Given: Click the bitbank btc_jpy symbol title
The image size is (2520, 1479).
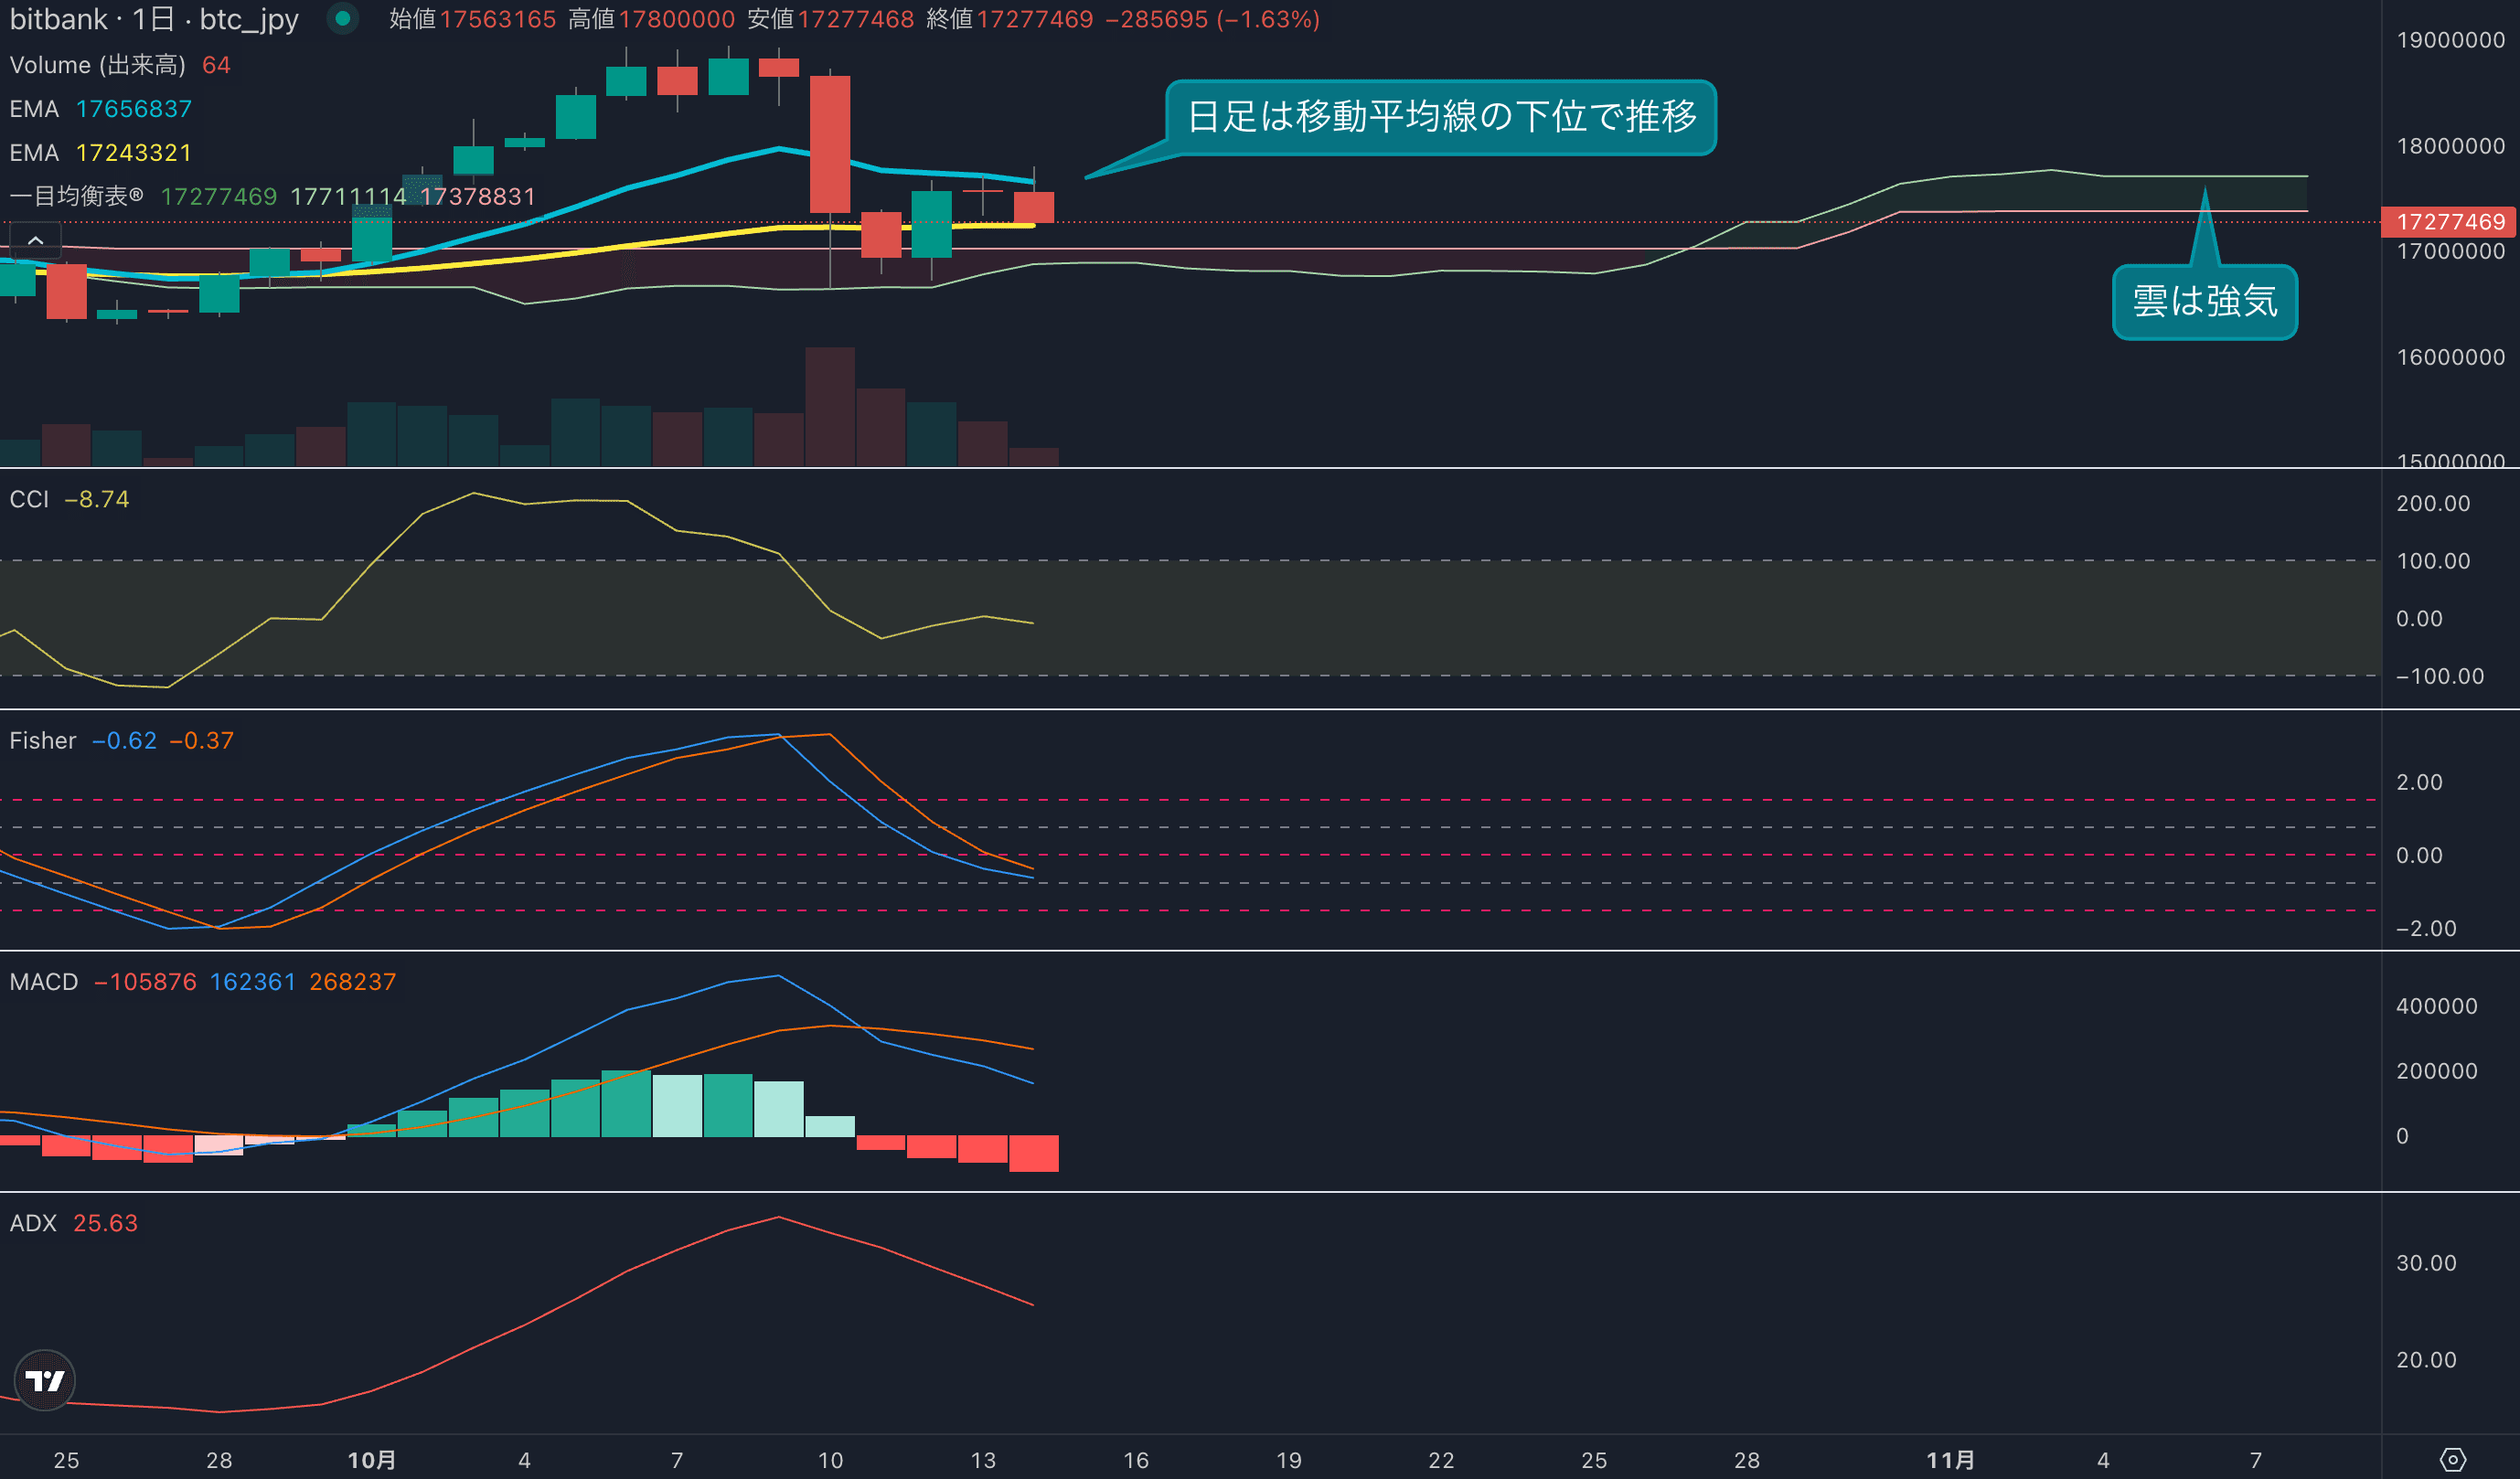Looking at the screenshot, I should coord(154,19).
